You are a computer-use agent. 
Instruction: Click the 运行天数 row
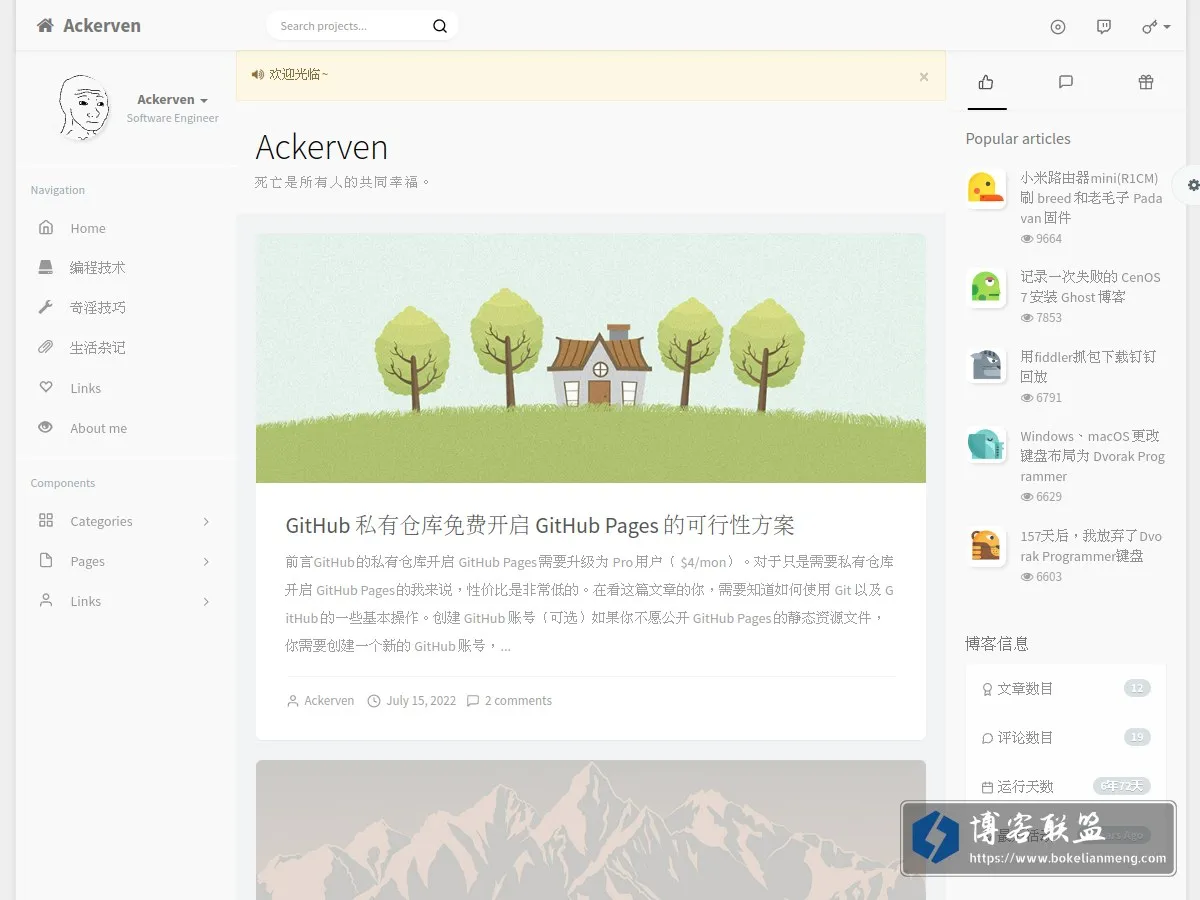click(1066, 786)
